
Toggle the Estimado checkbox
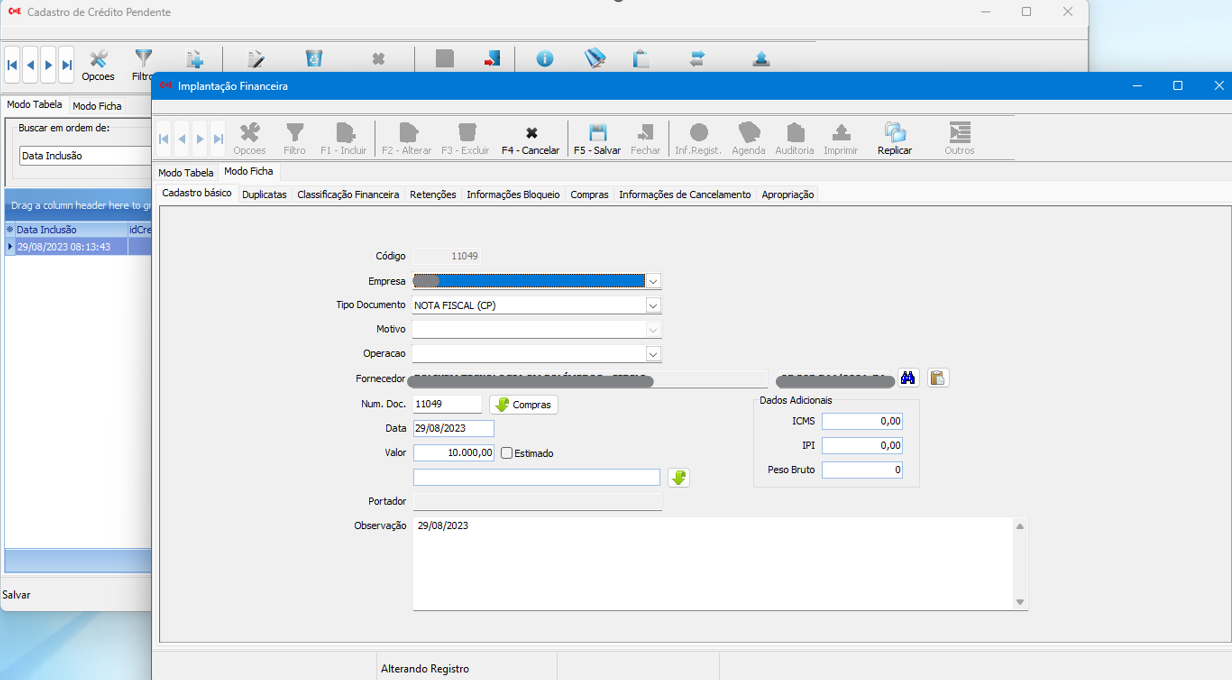tap(507, 453)
